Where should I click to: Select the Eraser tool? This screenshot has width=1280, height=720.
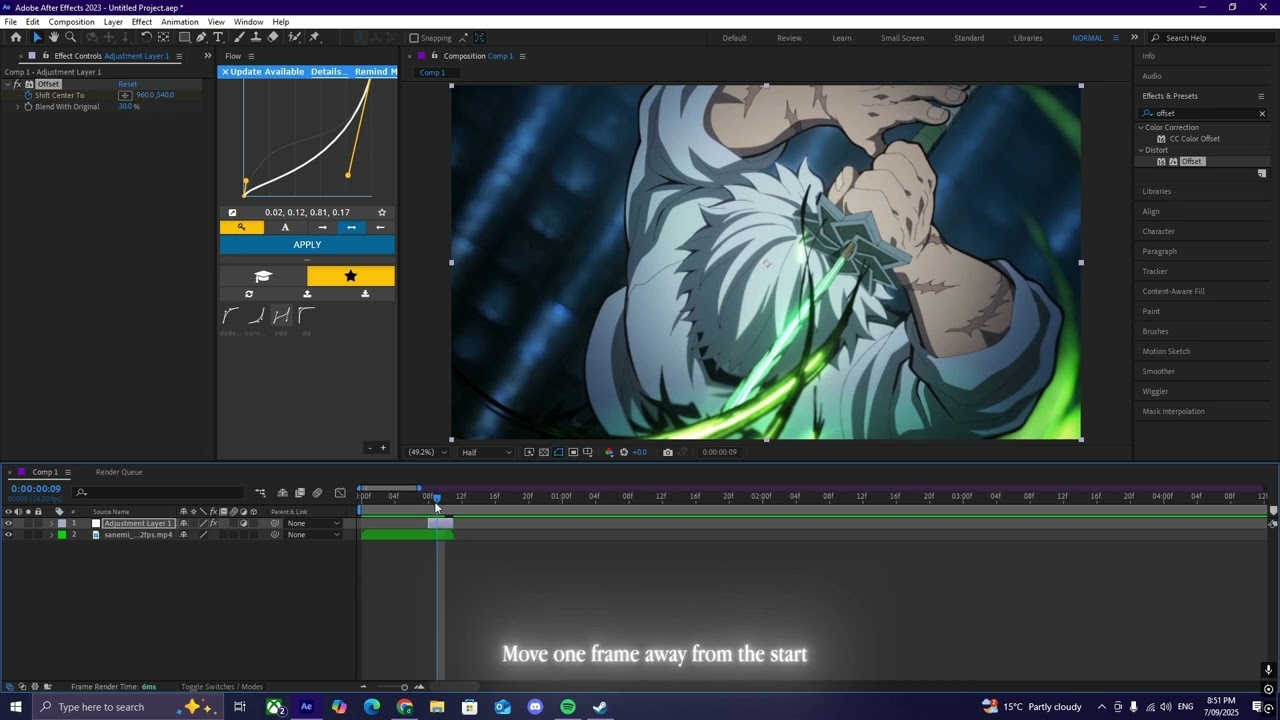click(x=273, y=37)
